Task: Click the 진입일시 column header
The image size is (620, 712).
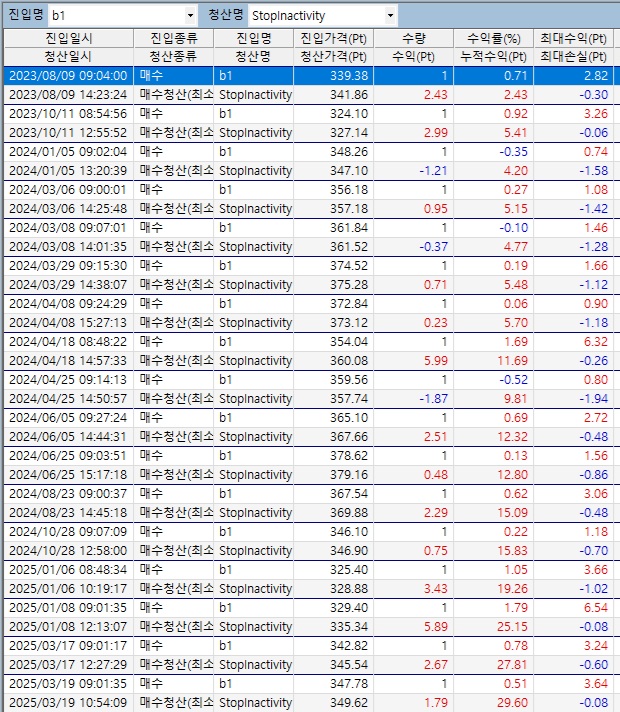Action: (x=67, y=38)
